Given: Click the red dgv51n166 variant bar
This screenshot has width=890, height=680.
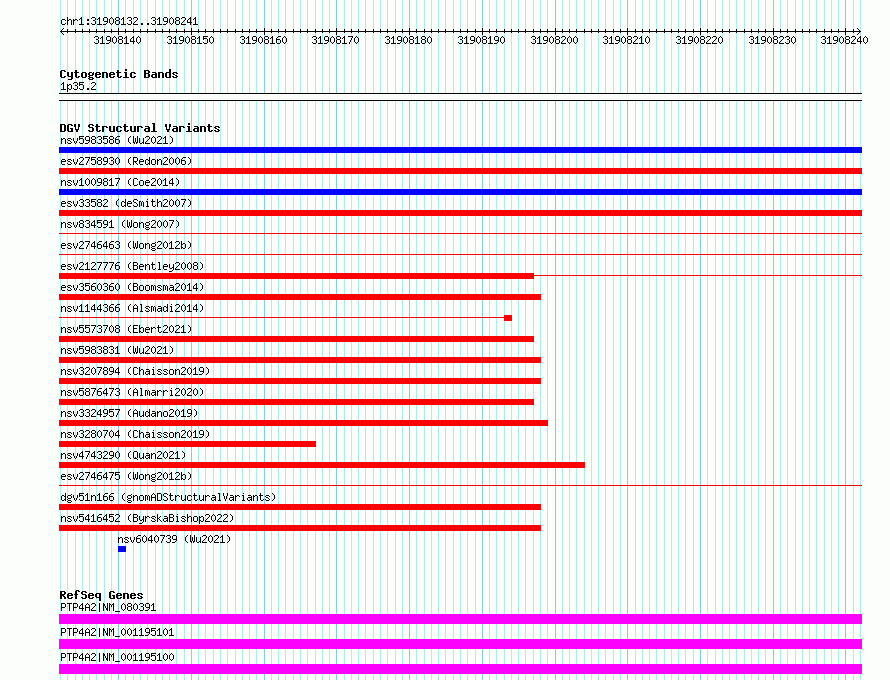Looking at the screenshot, I should tap(300, 507).
